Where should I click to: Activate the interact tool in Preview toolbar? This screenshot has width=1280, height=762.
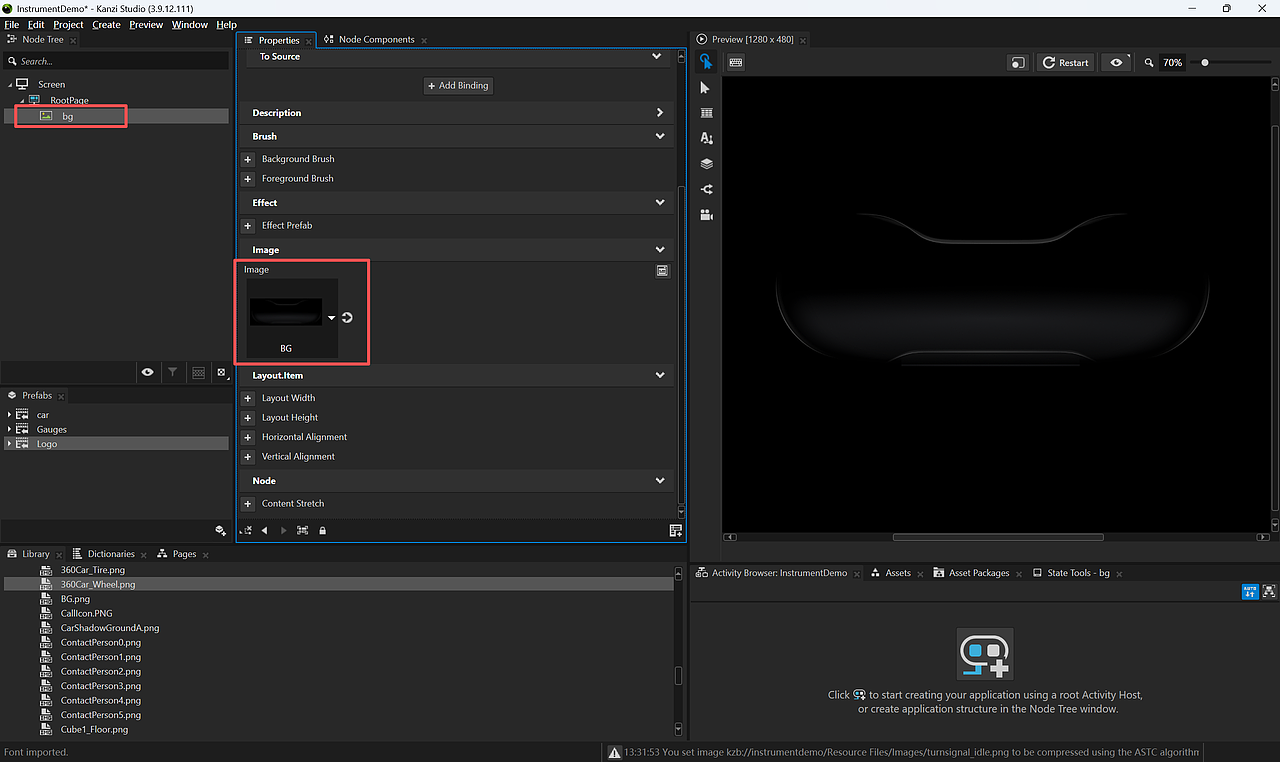click(x=706, y=62)
